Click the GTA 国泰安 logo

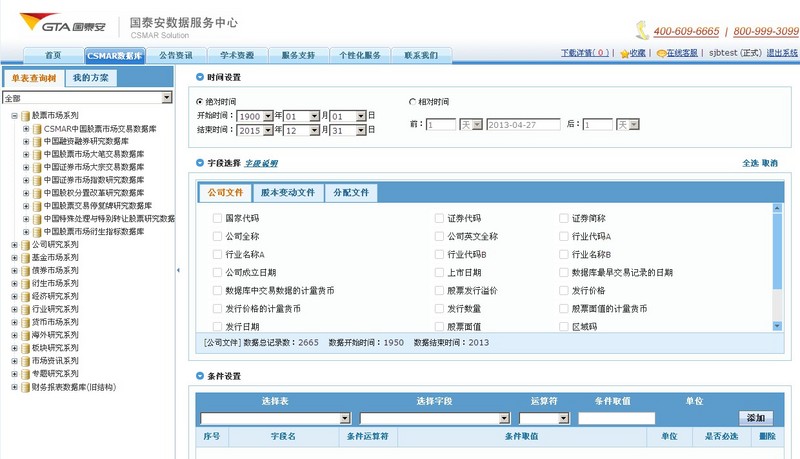point(63,23)
